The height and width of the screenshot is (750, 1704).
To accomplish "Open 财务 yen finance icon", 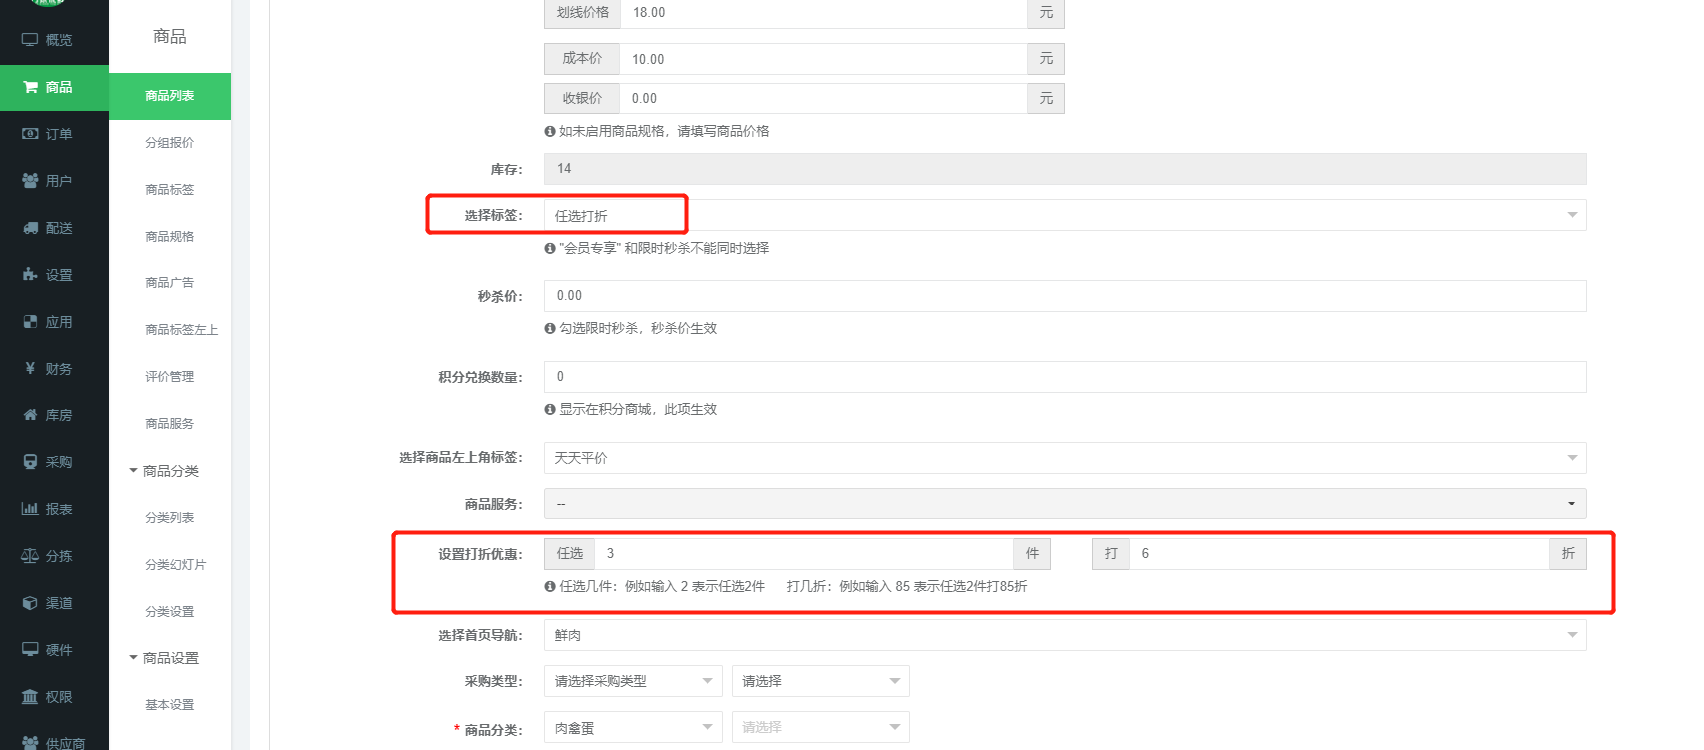I will 30,369.
